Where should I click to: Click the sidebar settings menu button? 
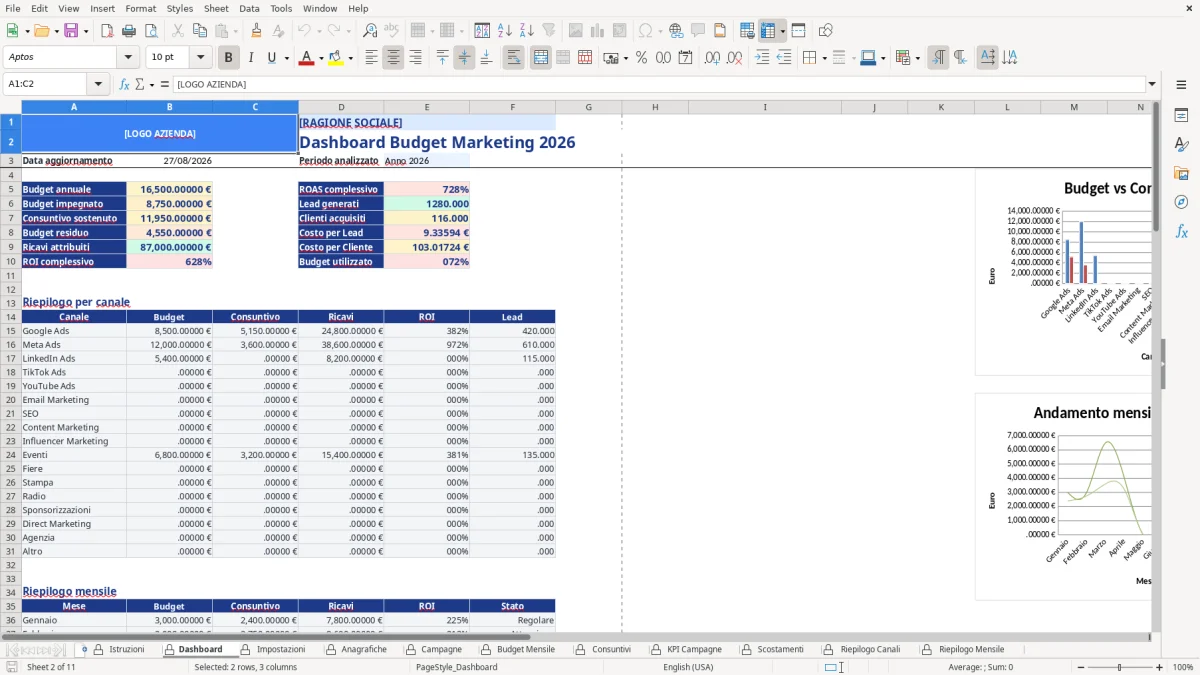[x=1181, y=84]
